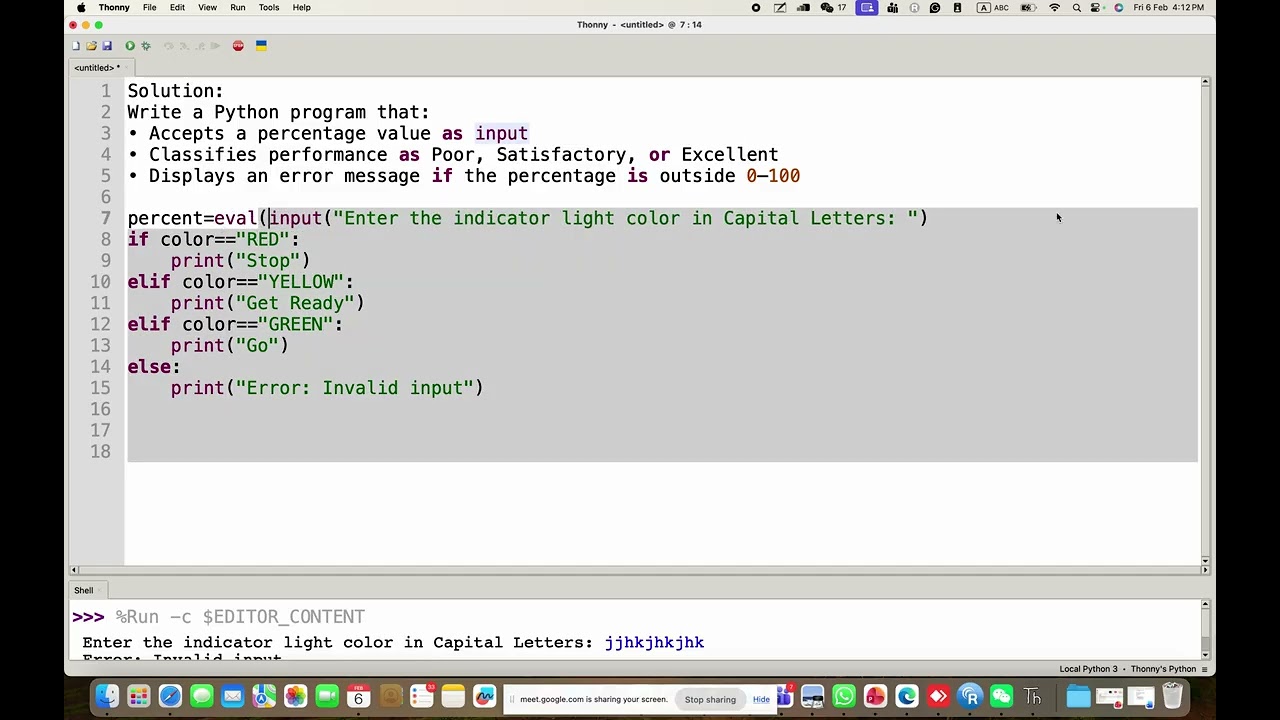The image size is (1280, 720).
Task: Click the line 11 print("Get Ready") statement
Action: pos(267,303)
